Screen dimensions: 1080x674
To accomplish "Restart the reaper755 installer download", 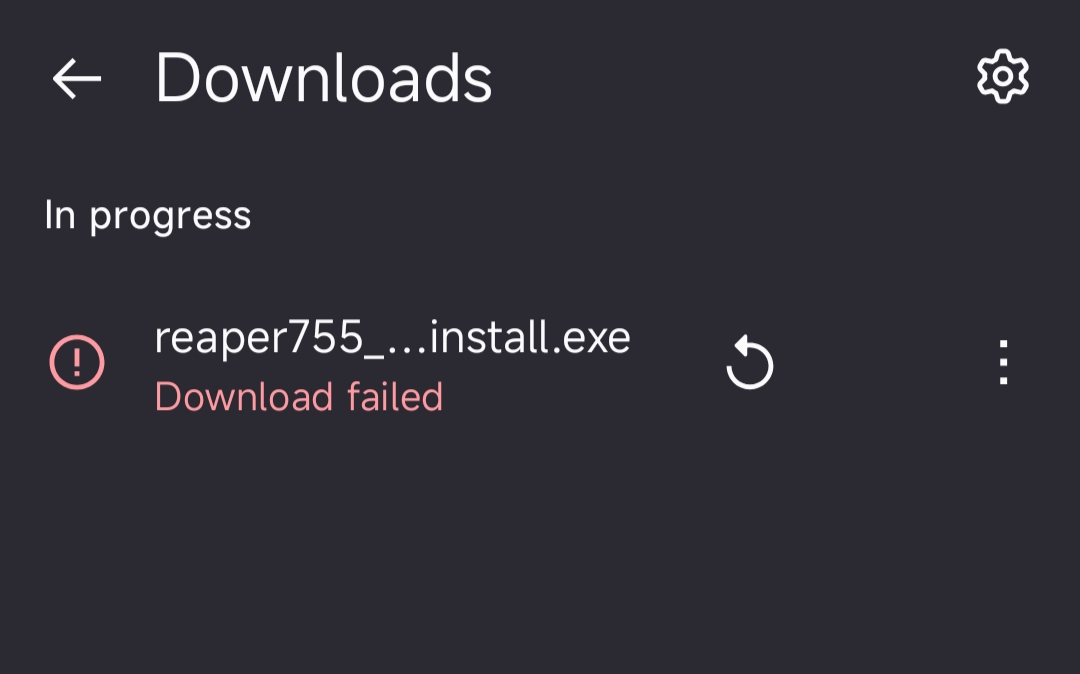I will pos(750,363).
